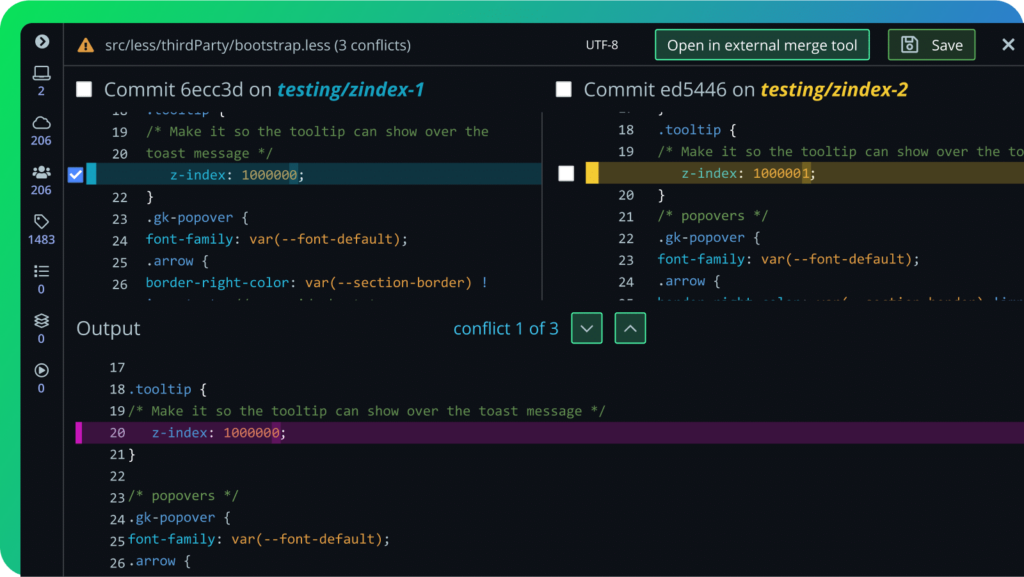
Task: Go to previous conflict with up chevron
Action: [x=630, y=328]
